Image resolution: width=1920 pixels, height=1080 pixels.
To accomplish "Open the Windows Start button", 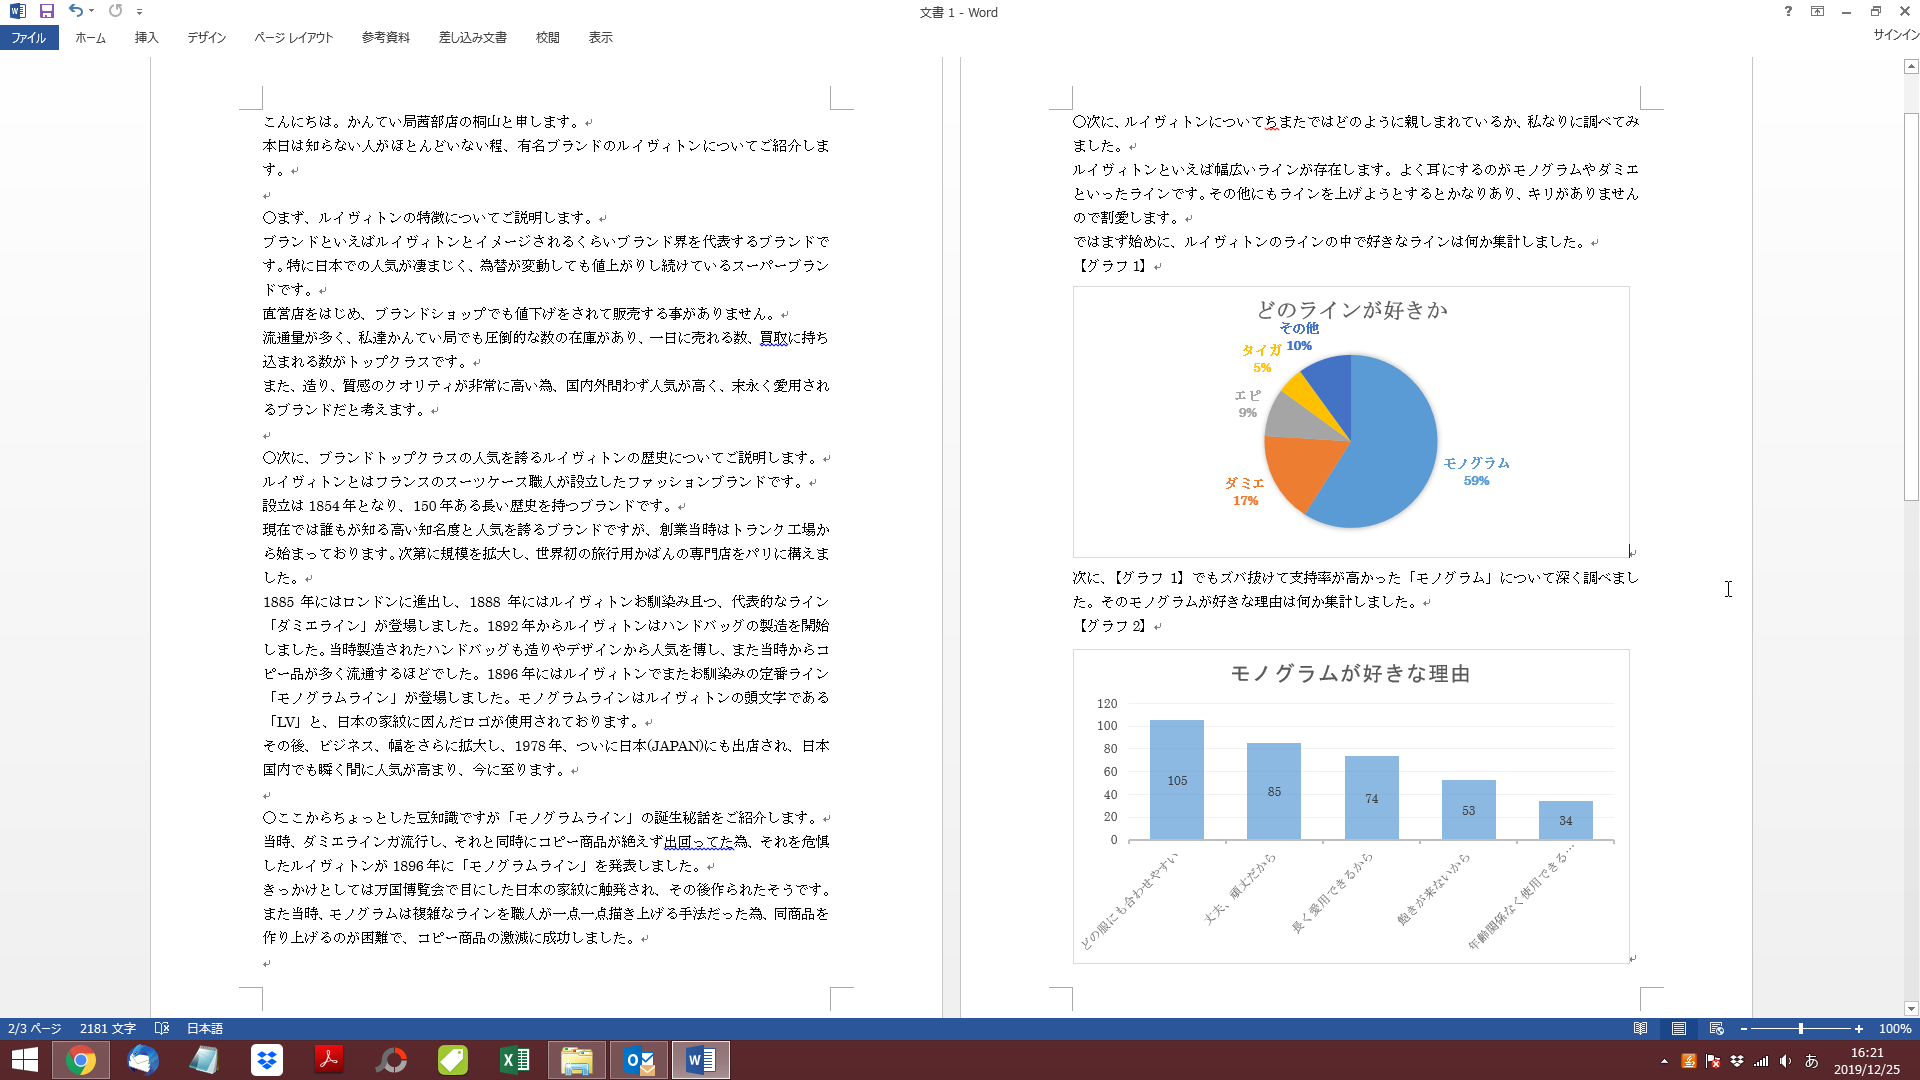I will pyautogui.click(x=24, y=1060).
